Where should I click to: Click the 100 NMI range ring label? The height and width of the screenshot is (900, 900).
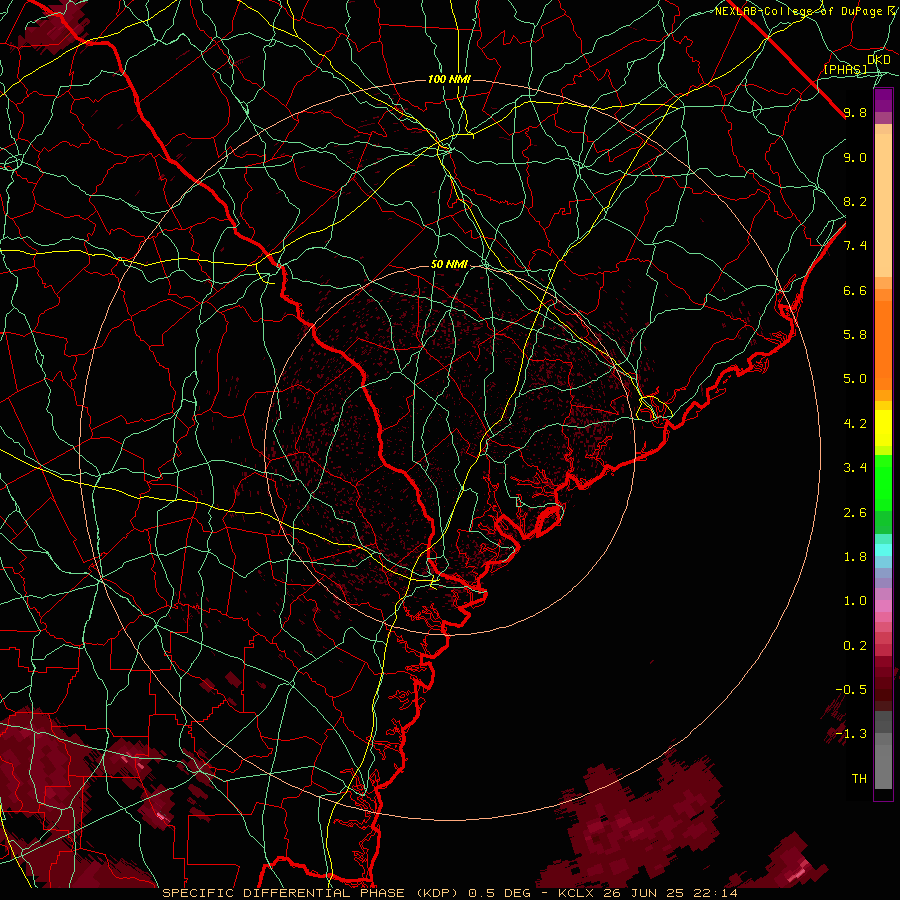449,79
